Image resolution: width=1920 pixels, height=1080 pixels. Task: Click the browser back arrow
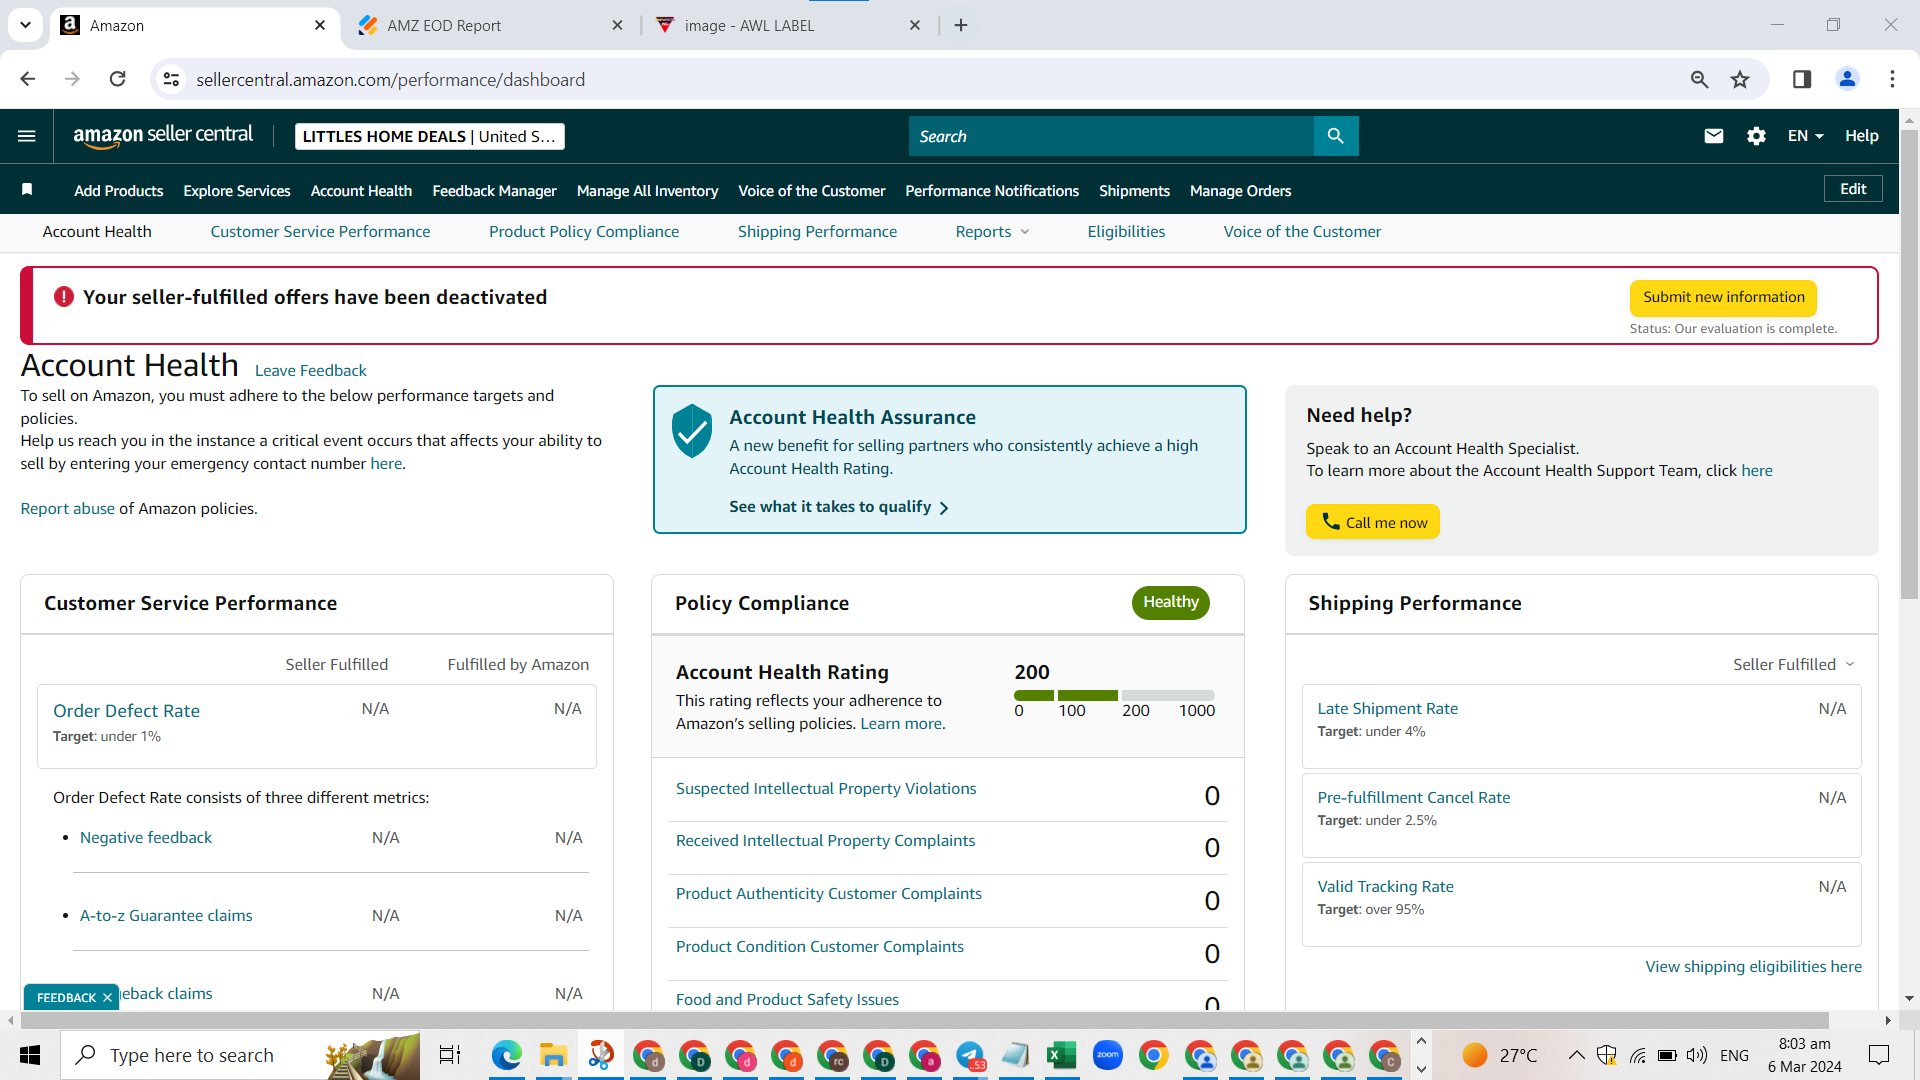28,79
